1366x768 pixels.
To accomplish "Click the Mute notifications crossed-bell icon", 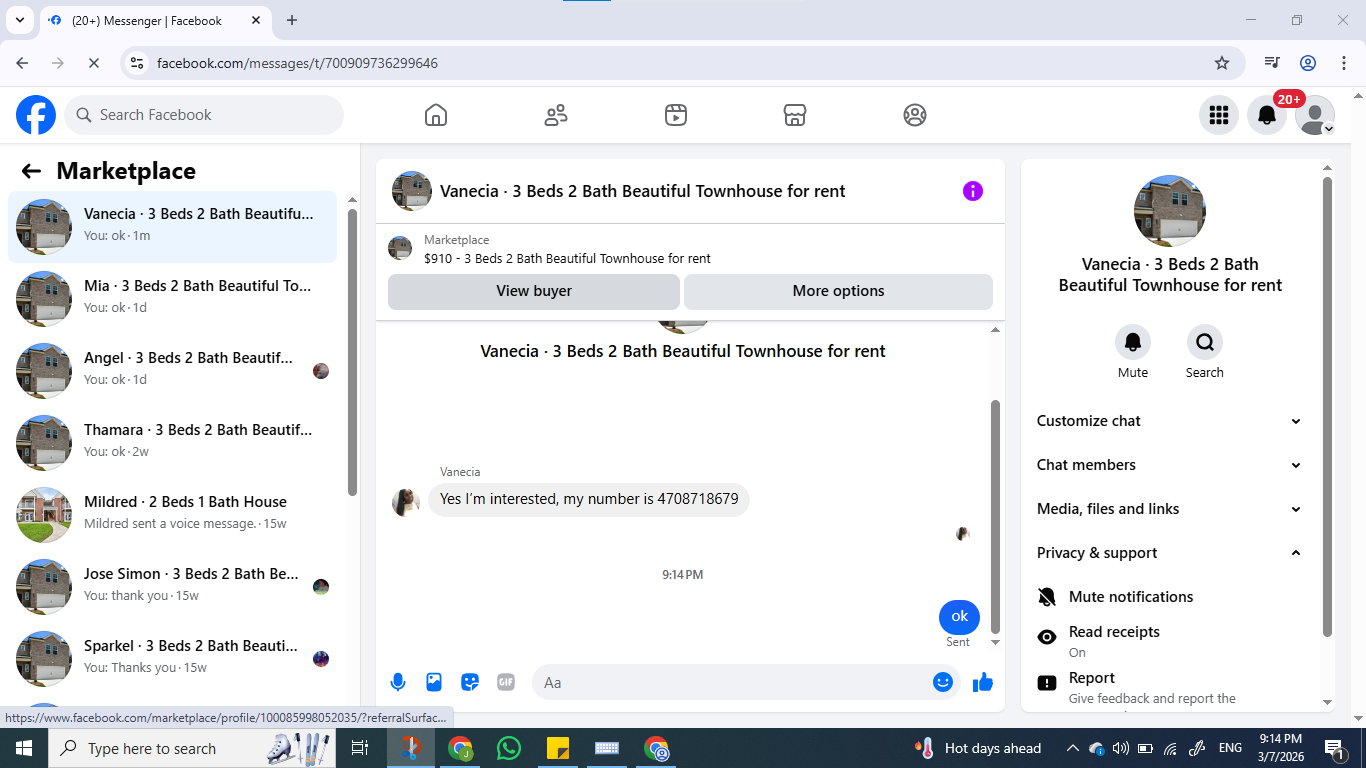I will coord(1047,597).
